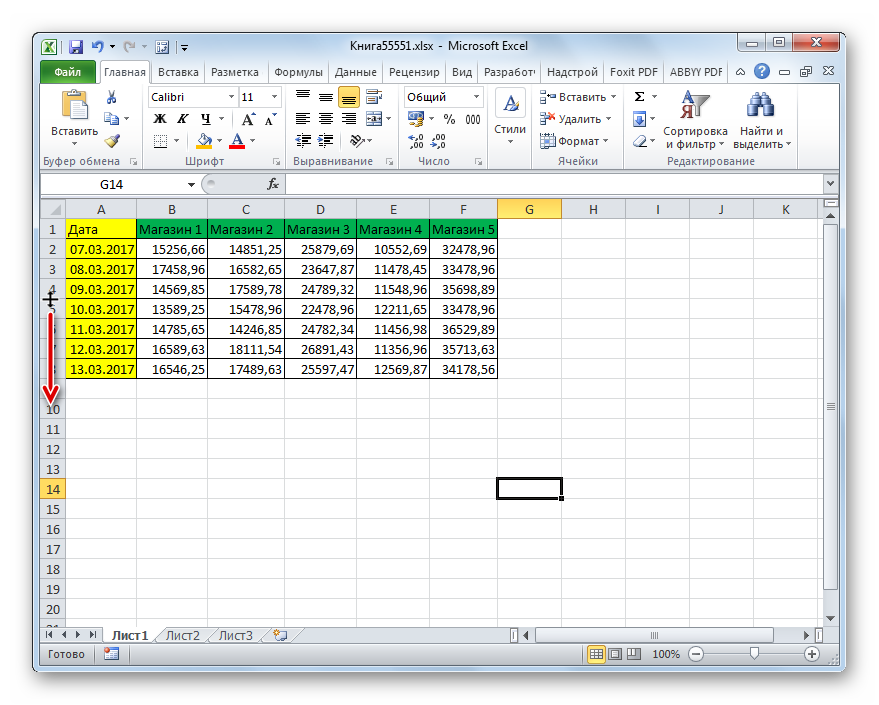
Task: Click cell B2 with value 15256,66
Action: coord(172,249)
